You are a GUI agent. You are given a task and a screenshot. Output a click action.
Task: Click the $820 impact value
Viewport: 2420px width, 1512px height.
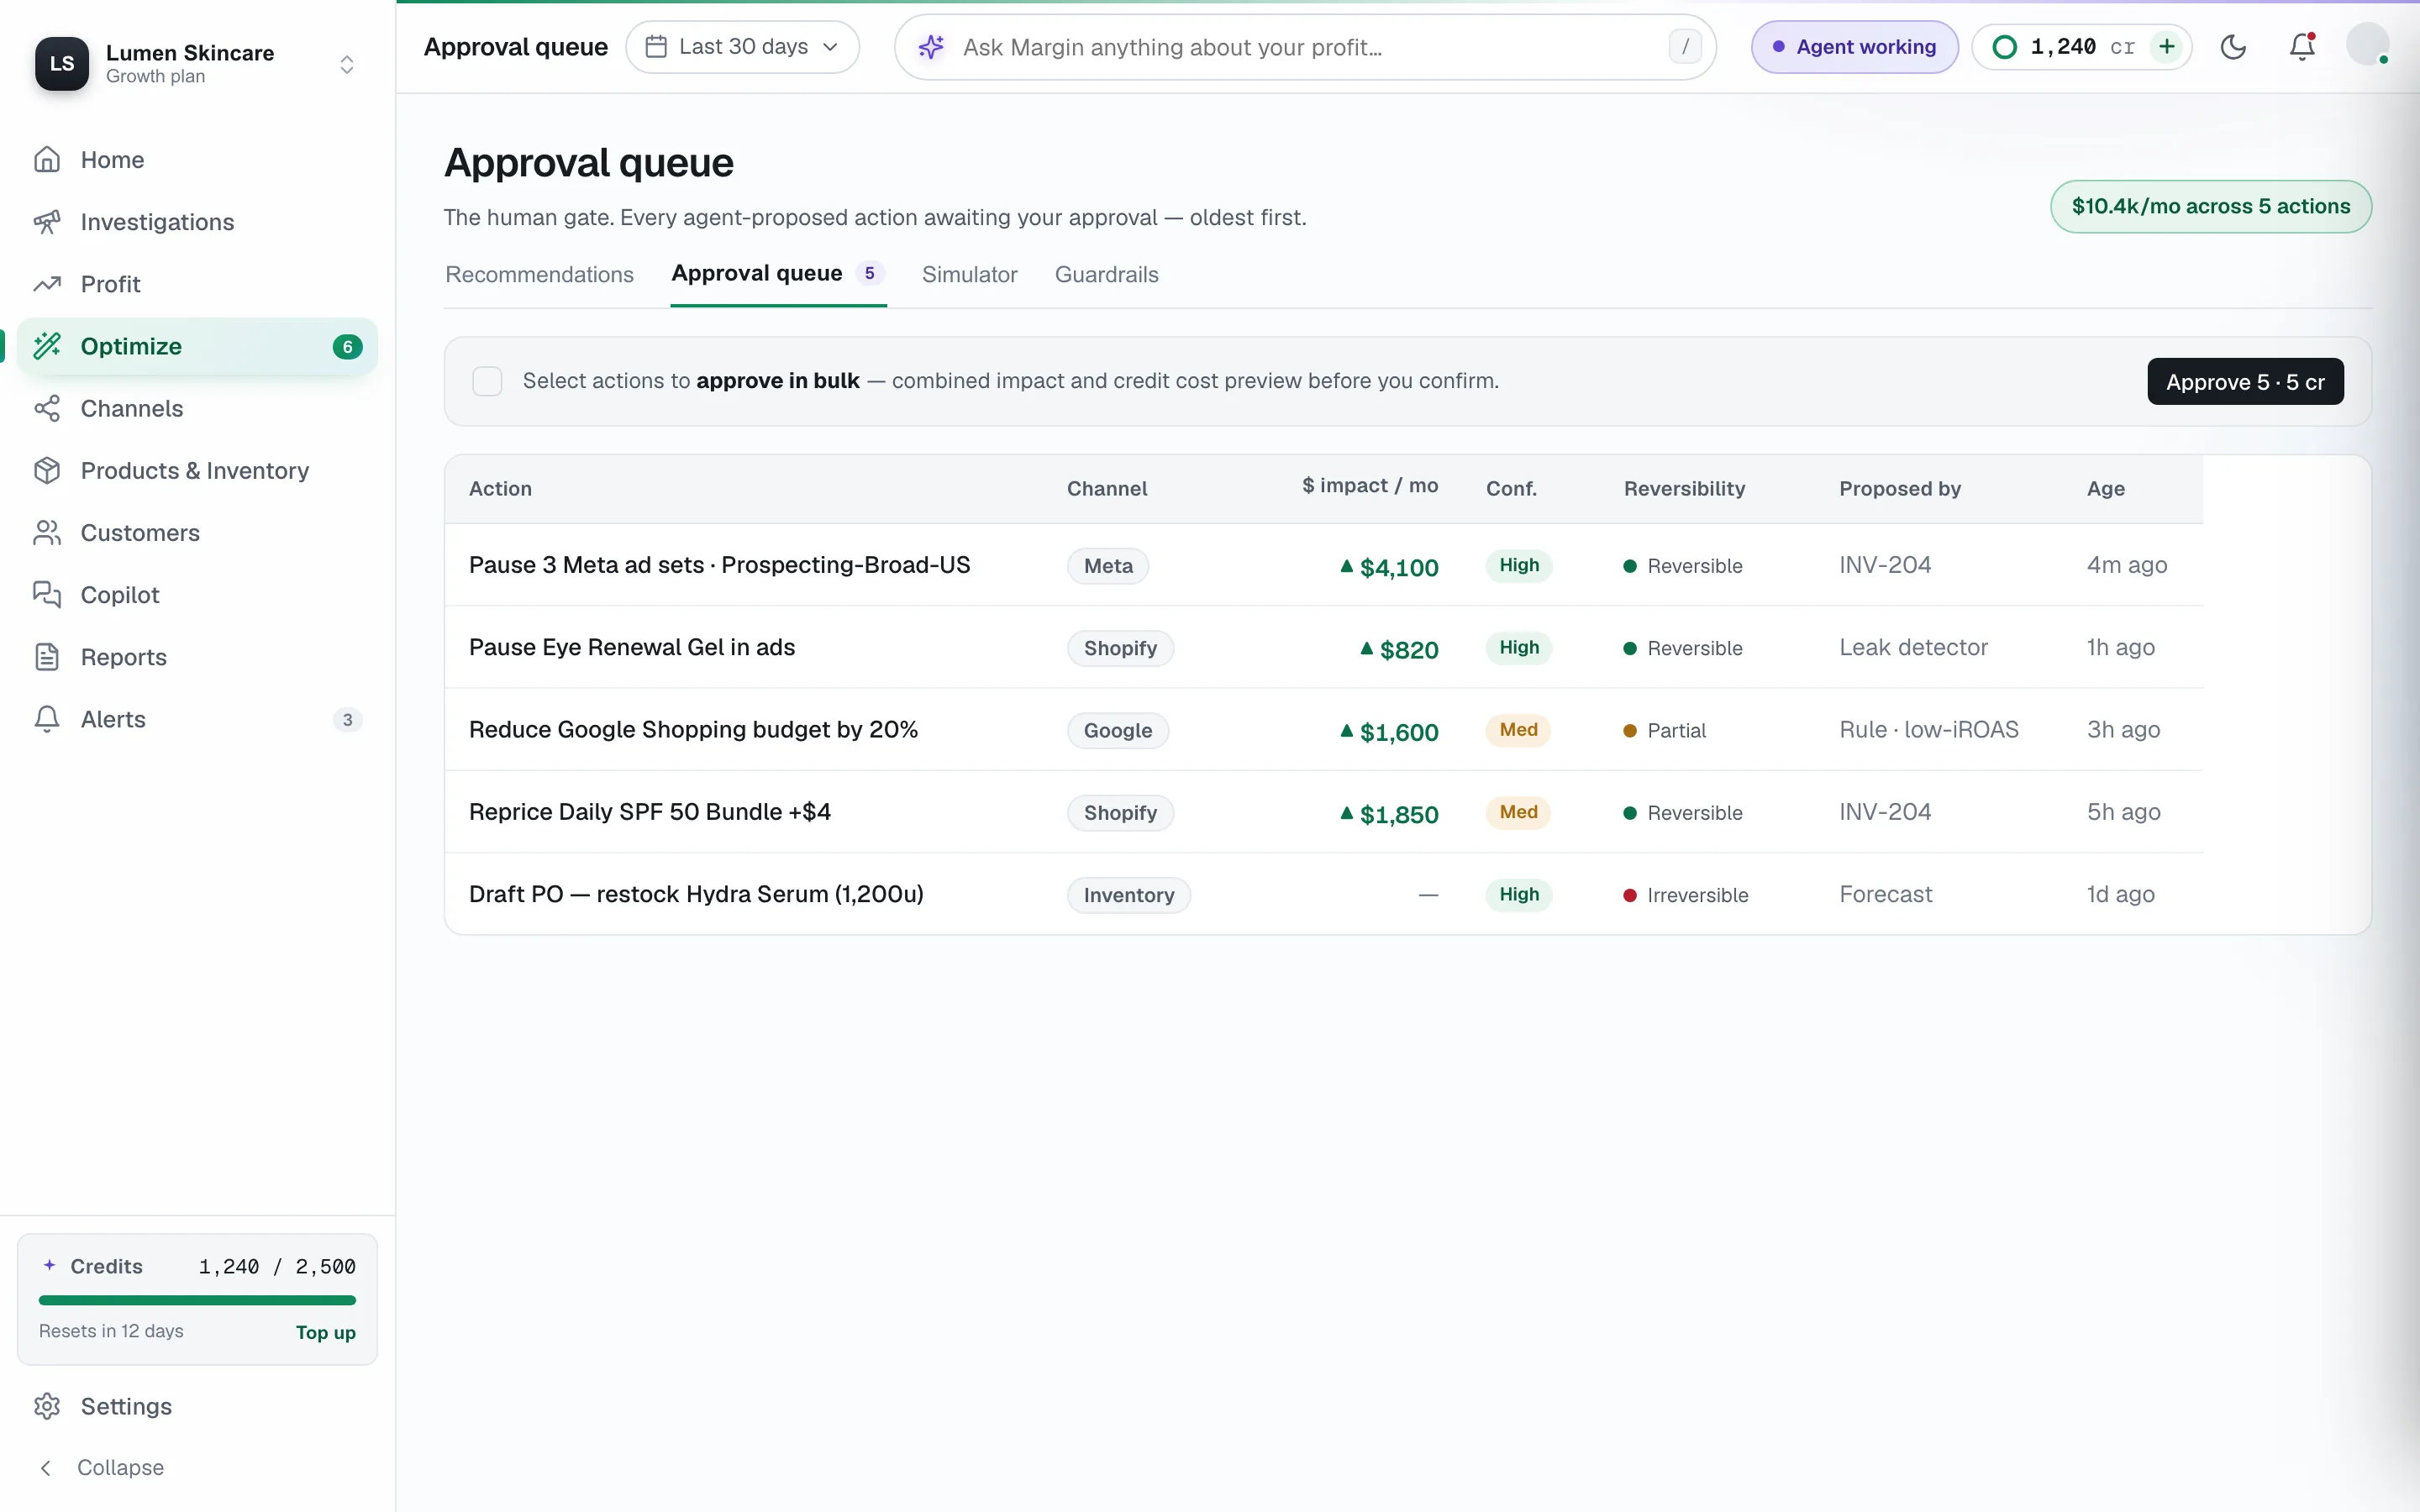point(1399,649)
